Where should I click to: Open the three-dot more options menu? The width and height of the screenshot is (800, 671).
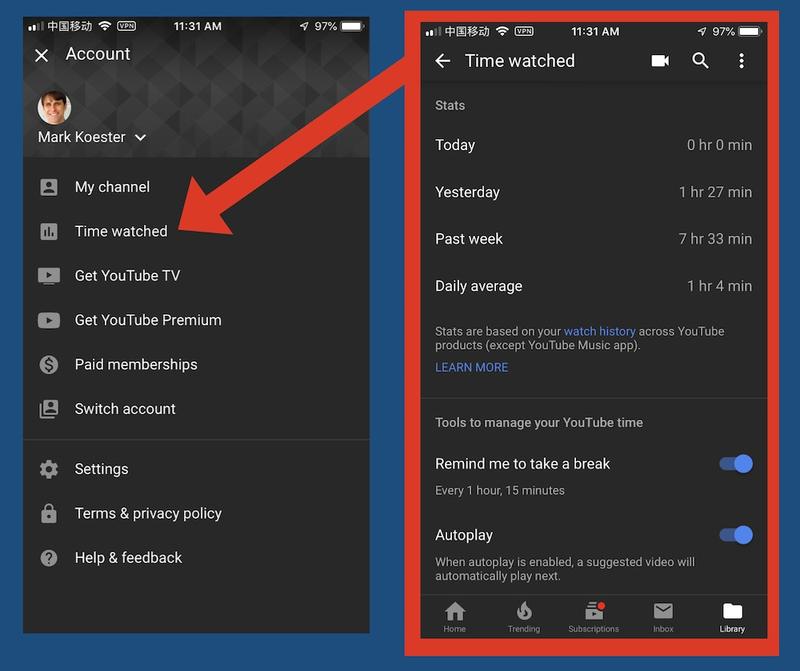(x=741, y=61)
